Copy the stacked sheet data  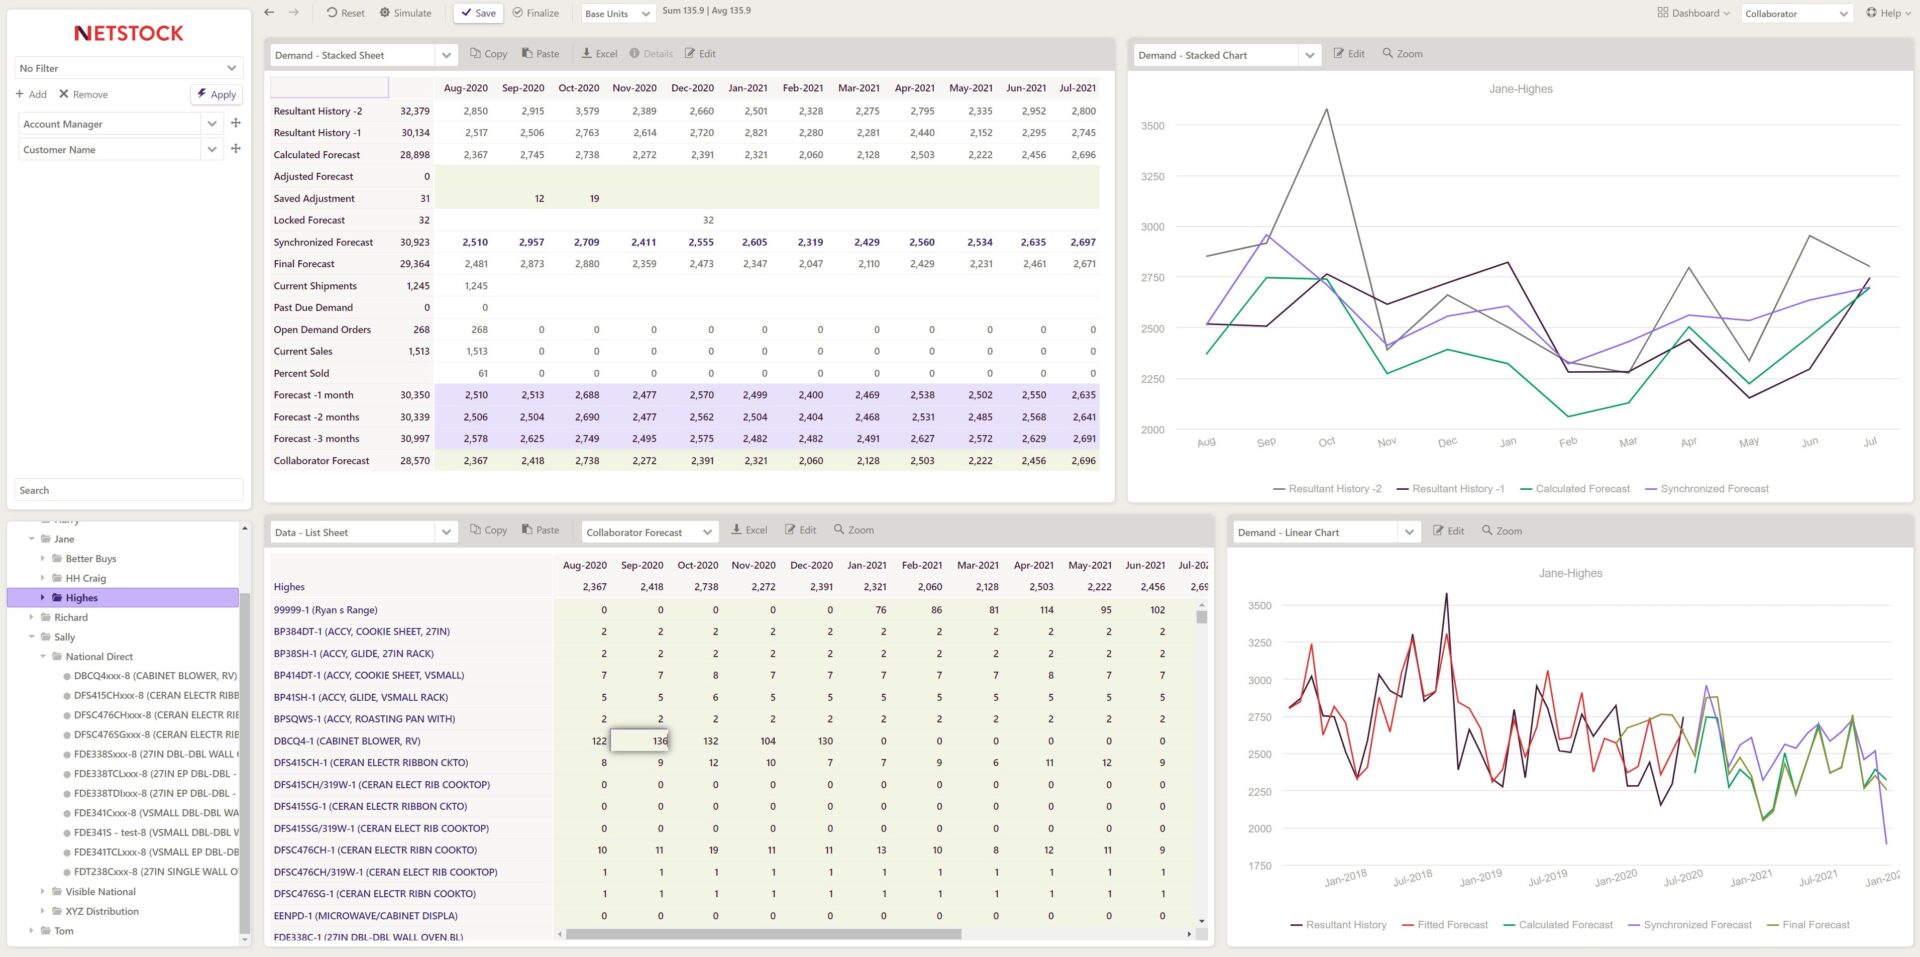click(488, 54)
